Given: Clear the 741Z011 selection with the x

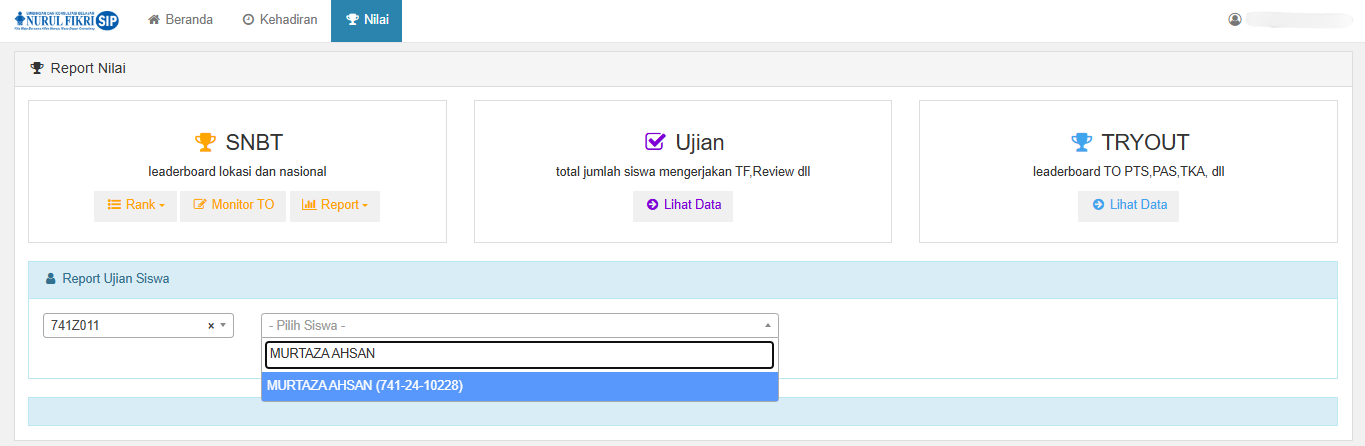Looking at the screenshot, I should [x=211, y=326].
